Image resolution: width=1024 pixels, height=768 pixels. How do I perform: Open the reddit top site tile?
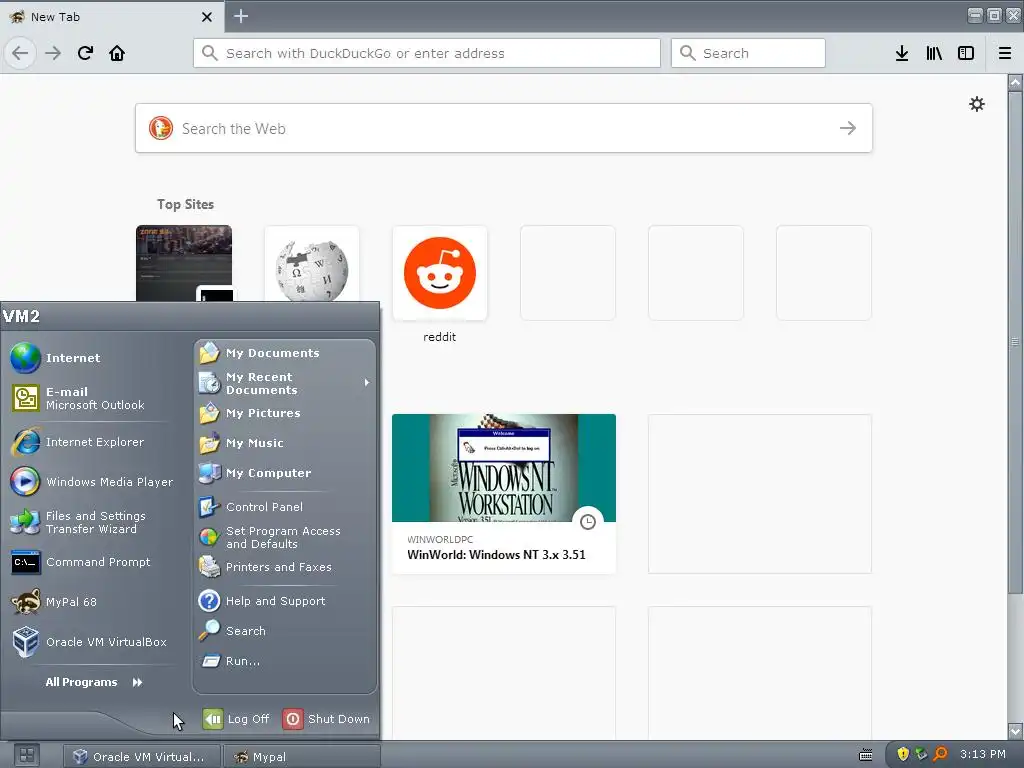(x=440, y=273)
